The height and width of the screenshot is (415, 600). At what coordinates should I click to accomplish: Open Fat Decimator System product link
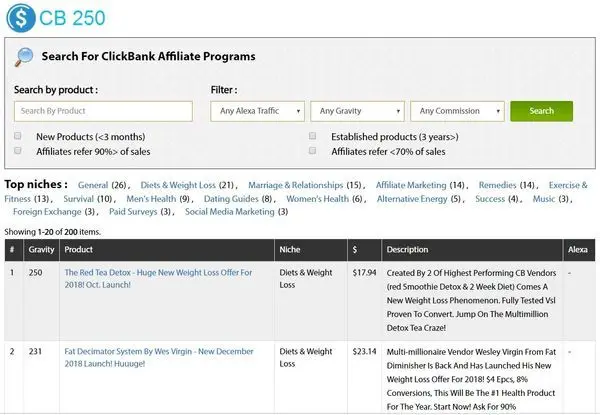(159, 357)
